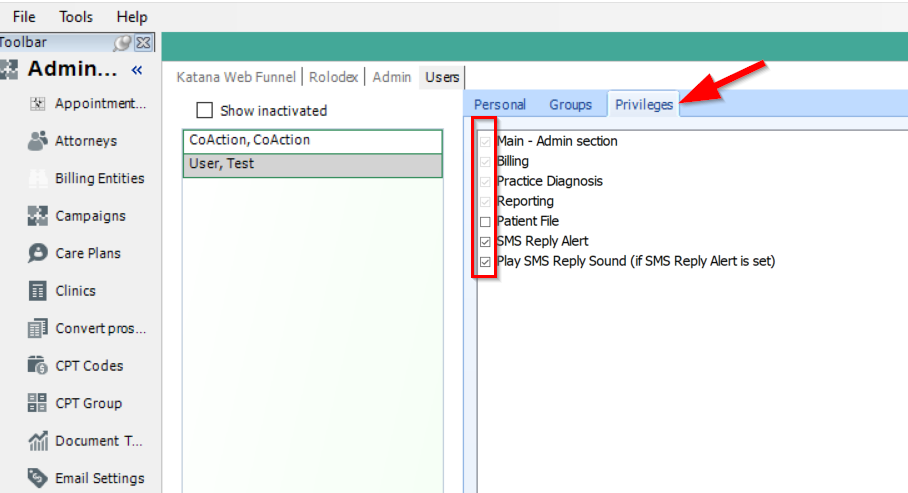908x493 pixels.
Task: Open the File menu
Action: point(24,17)
